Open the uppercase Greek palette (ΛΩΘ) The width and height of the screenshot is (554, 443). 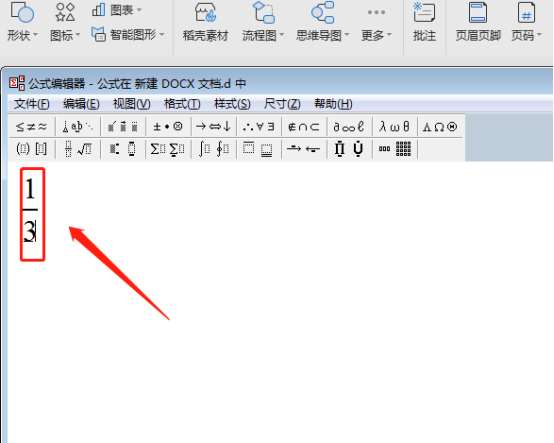point(440,126)
